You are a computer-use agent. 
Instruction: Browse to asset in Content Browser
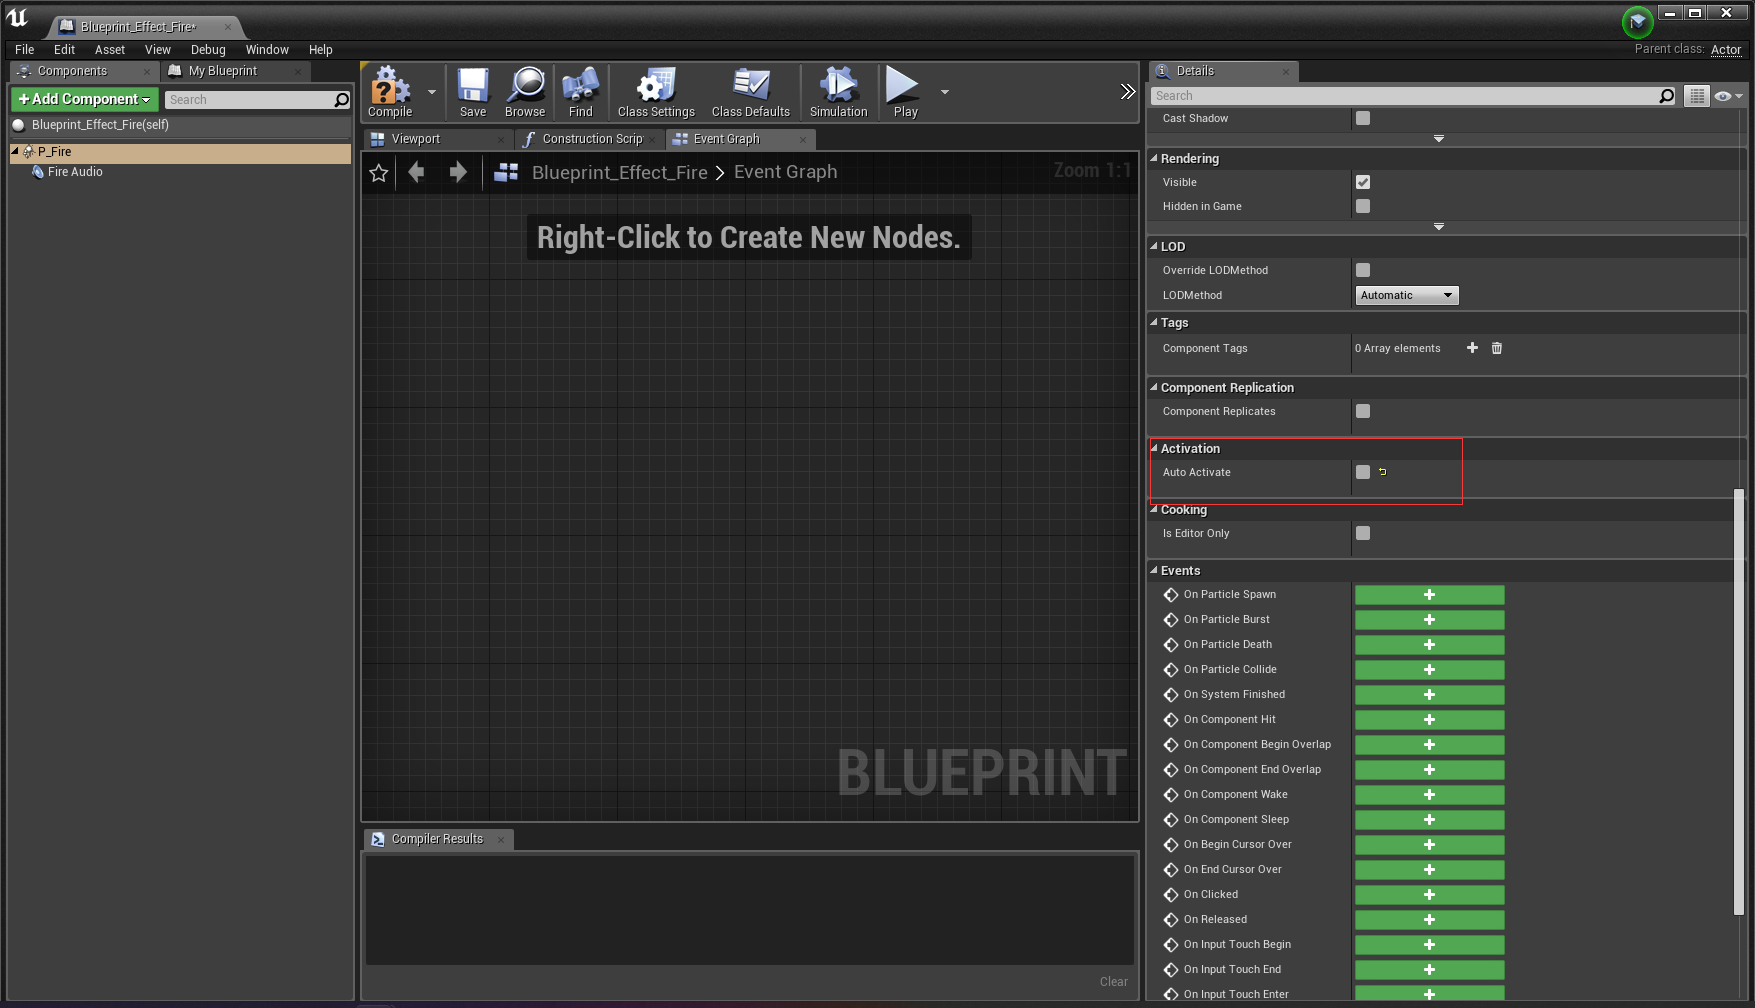(x=525, y=93)
